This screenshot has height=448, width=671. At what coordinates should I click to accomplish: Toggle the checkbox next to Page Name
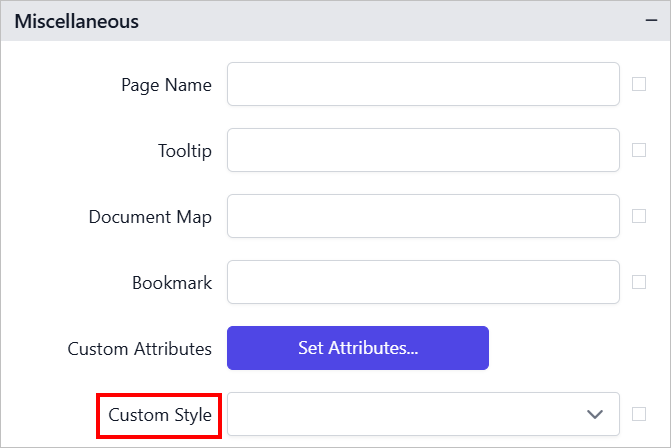[639, 84]
